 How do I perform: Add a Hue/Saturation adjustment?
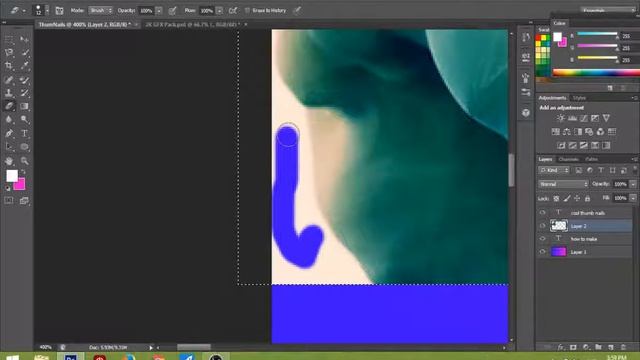(556, 132)
